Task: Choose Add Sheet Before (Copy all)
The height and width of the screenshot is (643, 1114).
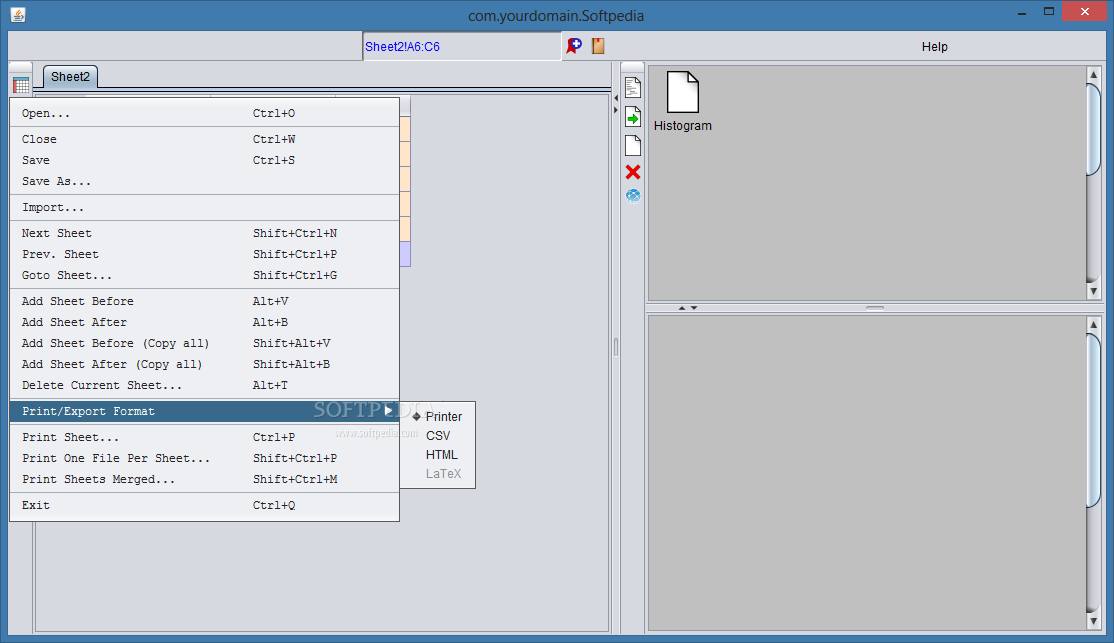Action: [205, 343]
